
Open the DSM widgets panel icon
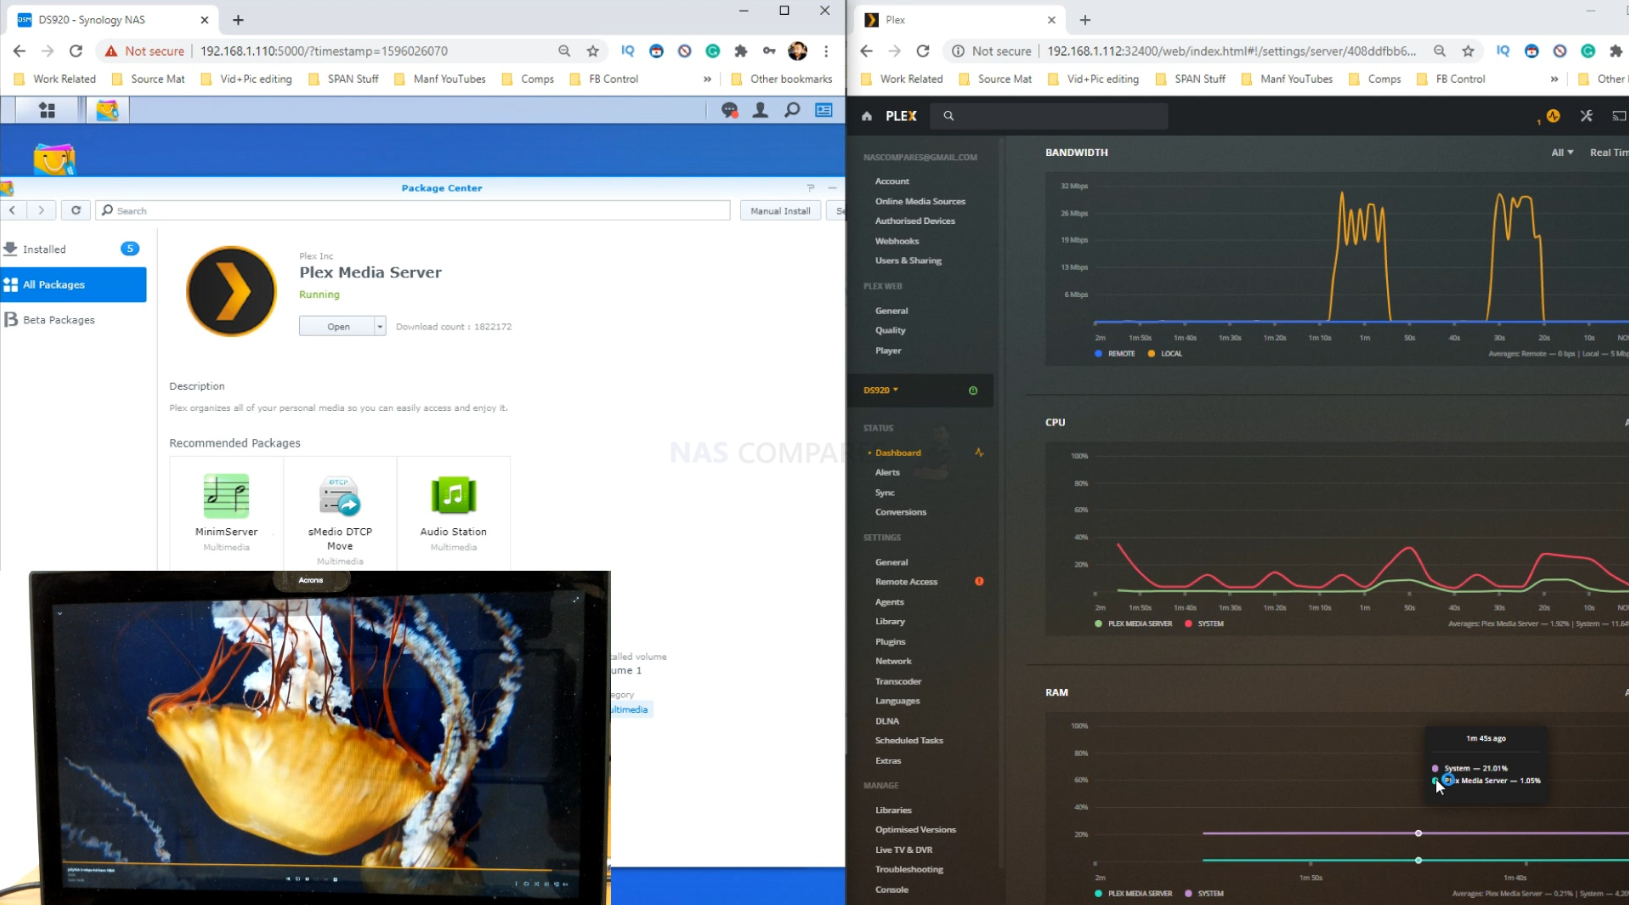(824, 111)
